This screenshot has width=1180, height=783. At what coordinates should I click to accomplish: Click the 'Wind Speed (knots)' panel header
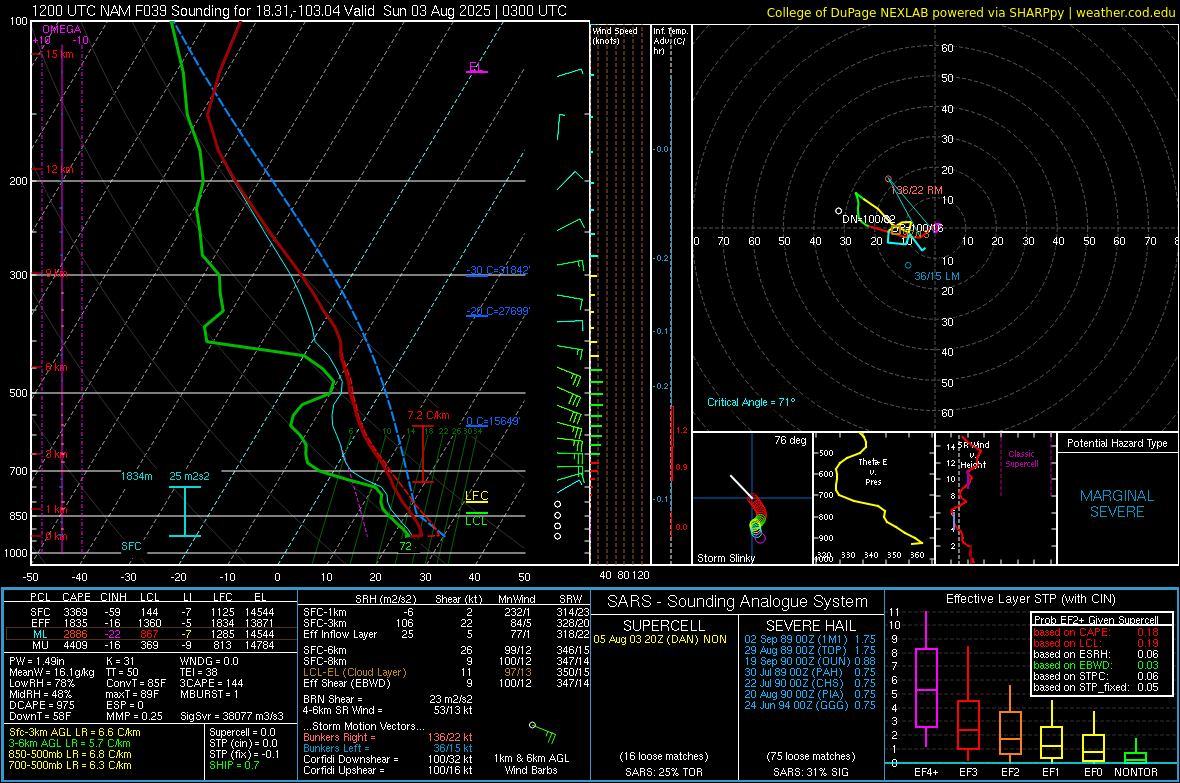coord(615,35)
